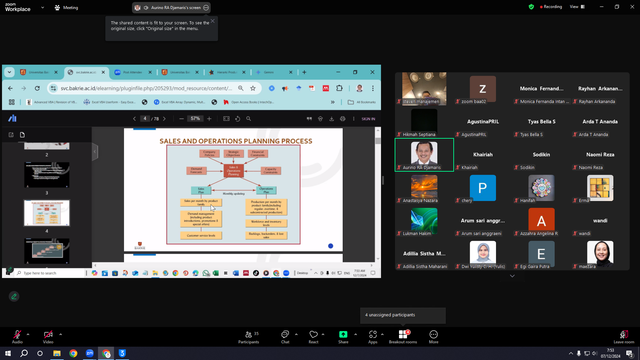
Task: Open the Zoom Workplace dropdown arrow
Action: click(x=42, y=7)
